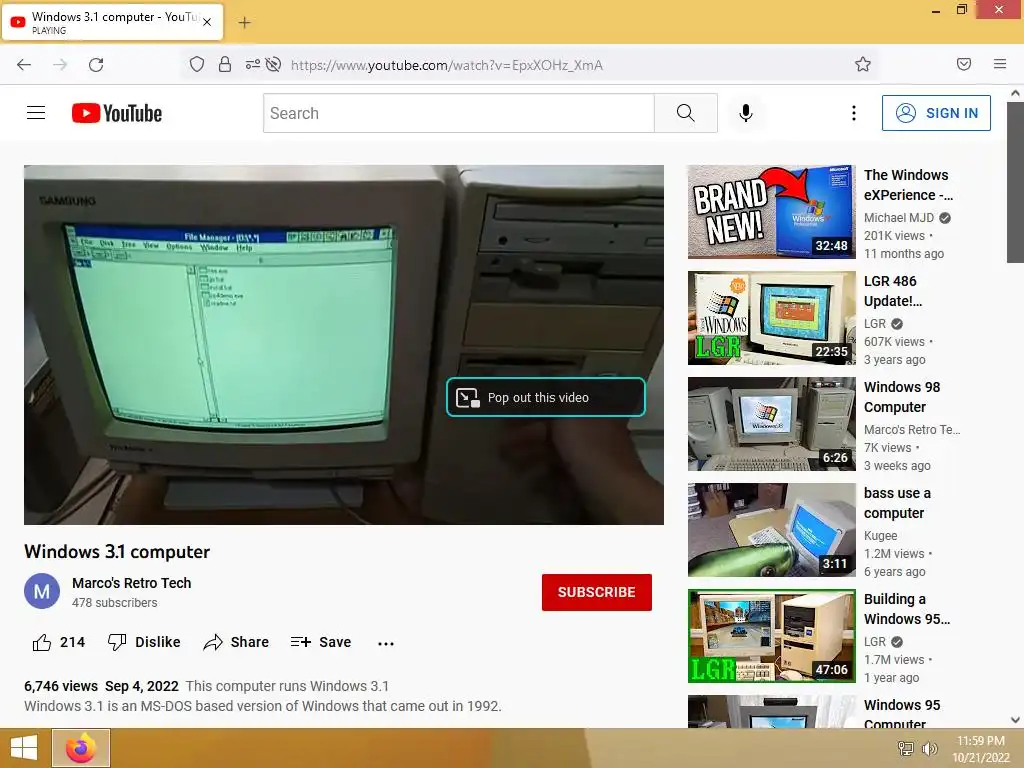Screen dimensions: 1024x768
Task: Bookmark this page with the star
Action: point(863,64)
